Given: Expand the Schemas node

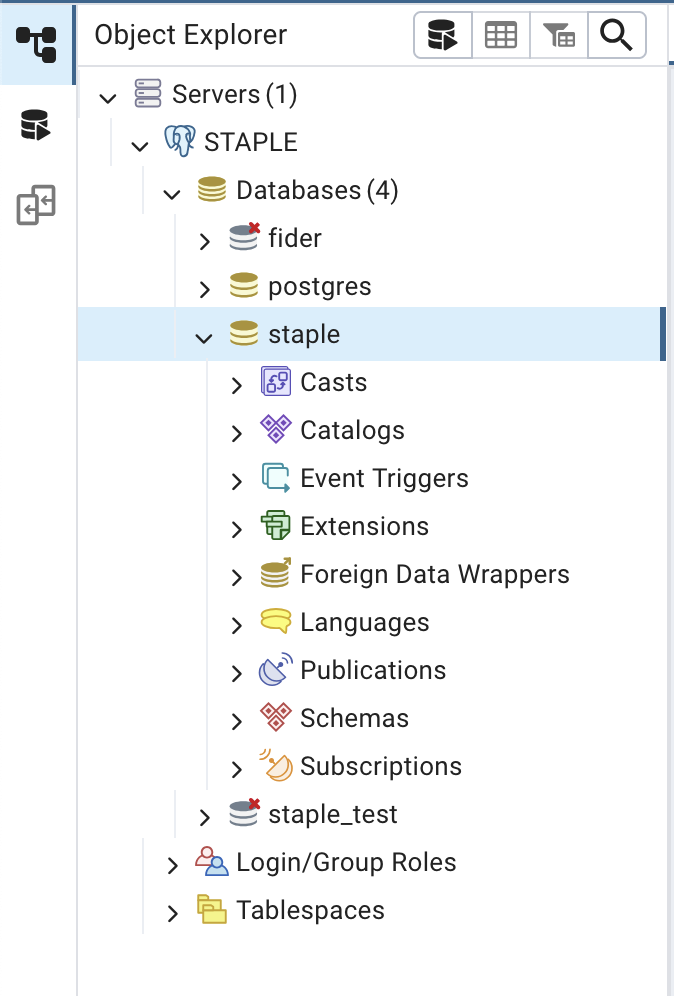Looking at the screenshot, I should (237, 721).
